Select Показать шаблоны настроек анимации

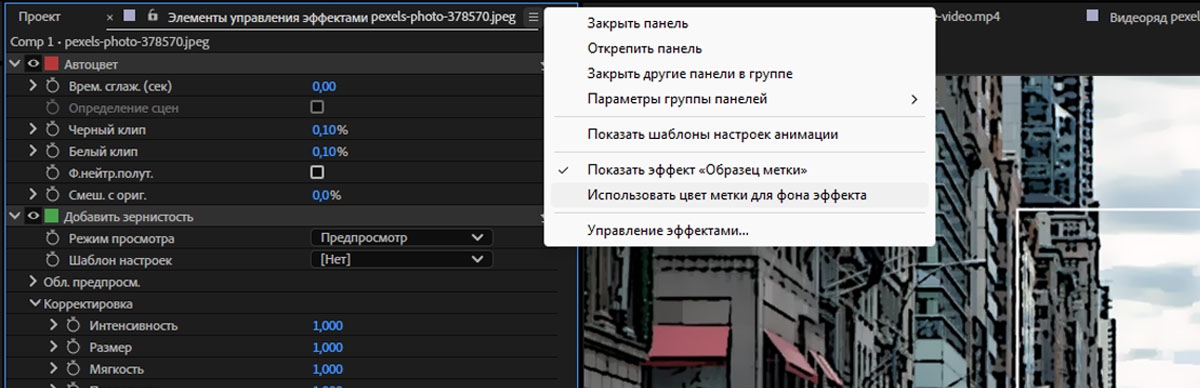pos(740,134)
